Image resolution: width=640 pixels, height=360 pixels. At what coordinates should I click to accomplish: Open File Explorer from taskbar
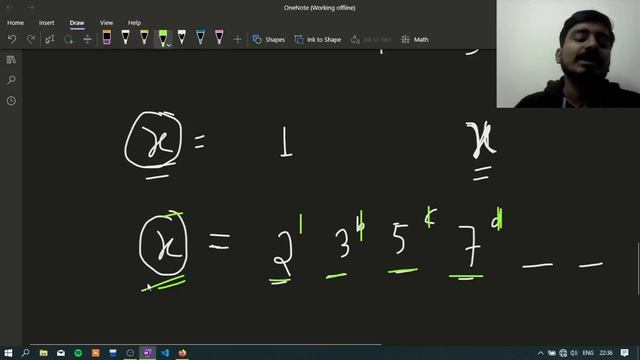(x=43, y=353)
